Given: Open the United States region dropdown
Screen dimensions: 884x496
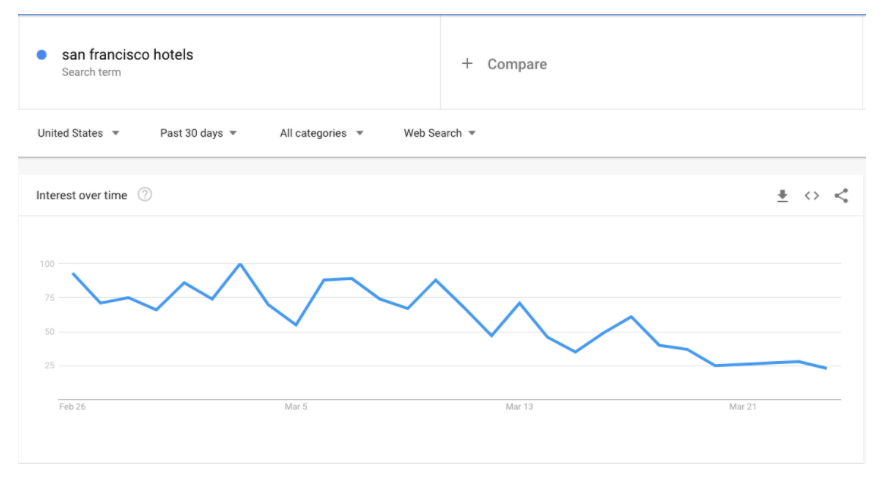Looking at the screenshot, I should pyautogui.click(x=78, y=133).
